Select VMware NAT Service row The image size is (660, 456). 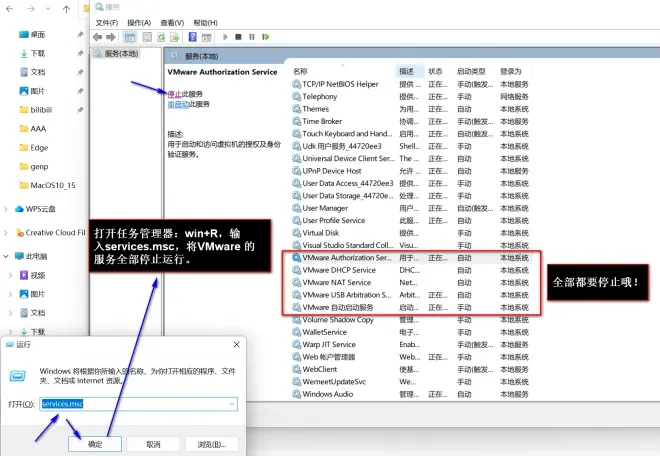(x=410, y=283)
